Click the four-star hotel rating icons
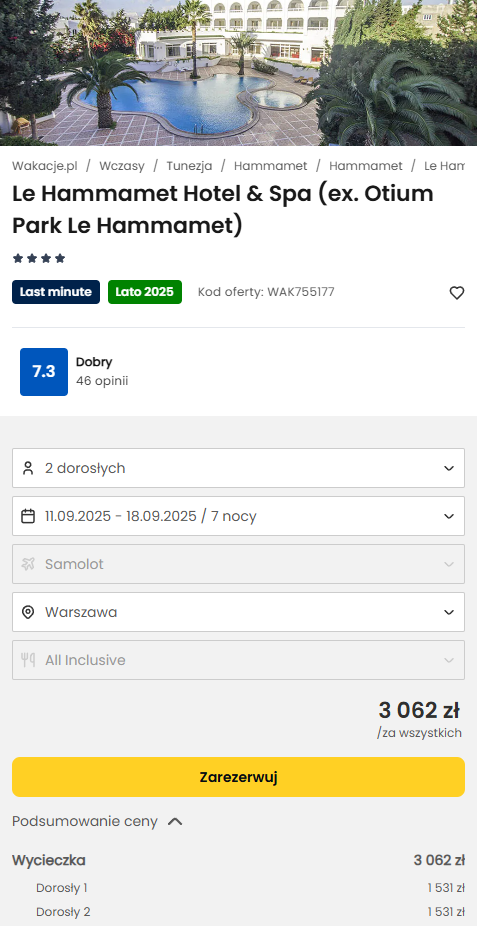Image resolution: width=477 pixels, height=926 pixels. 39,258
